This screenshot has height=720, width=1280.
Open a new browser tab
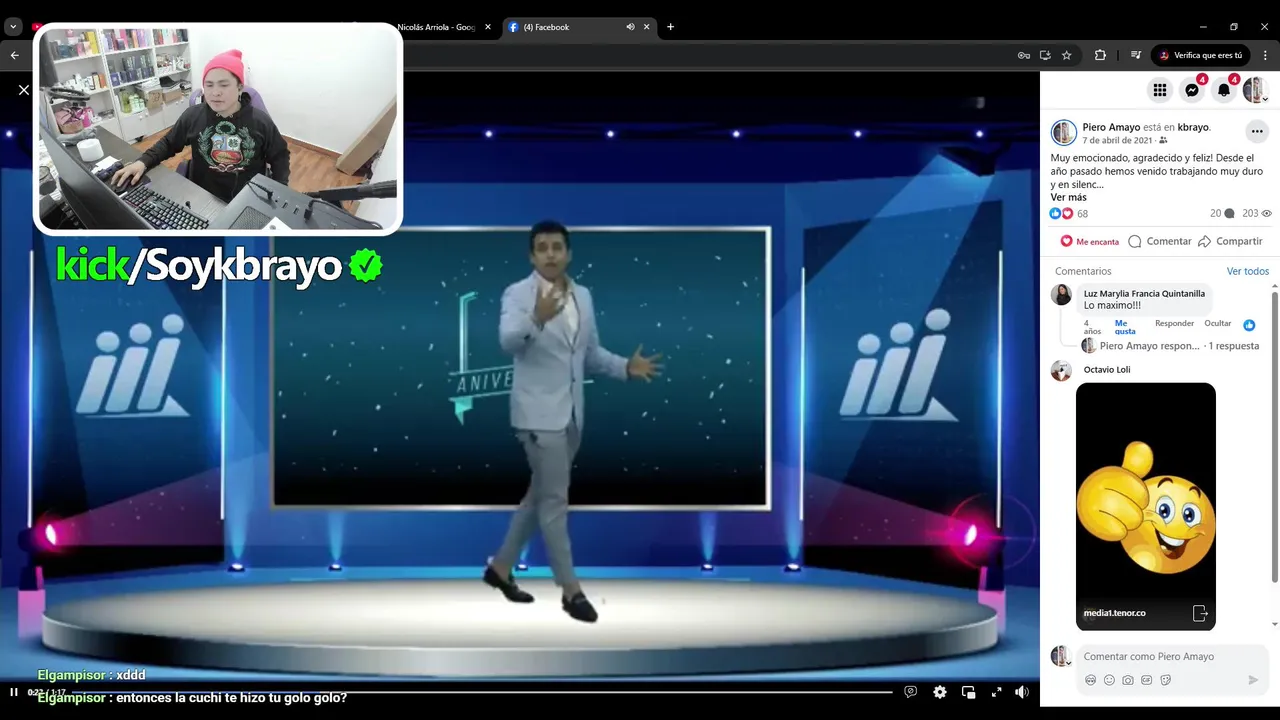[670, 27]
